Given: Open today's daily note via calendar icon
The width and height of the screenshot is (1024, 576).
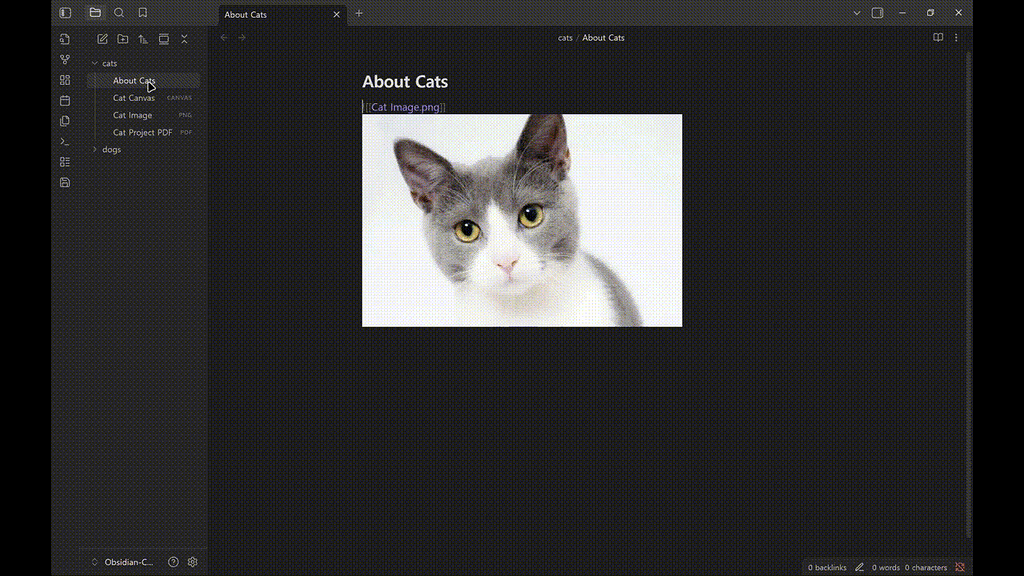Looking at the screenshot, I should click(64, 100).
